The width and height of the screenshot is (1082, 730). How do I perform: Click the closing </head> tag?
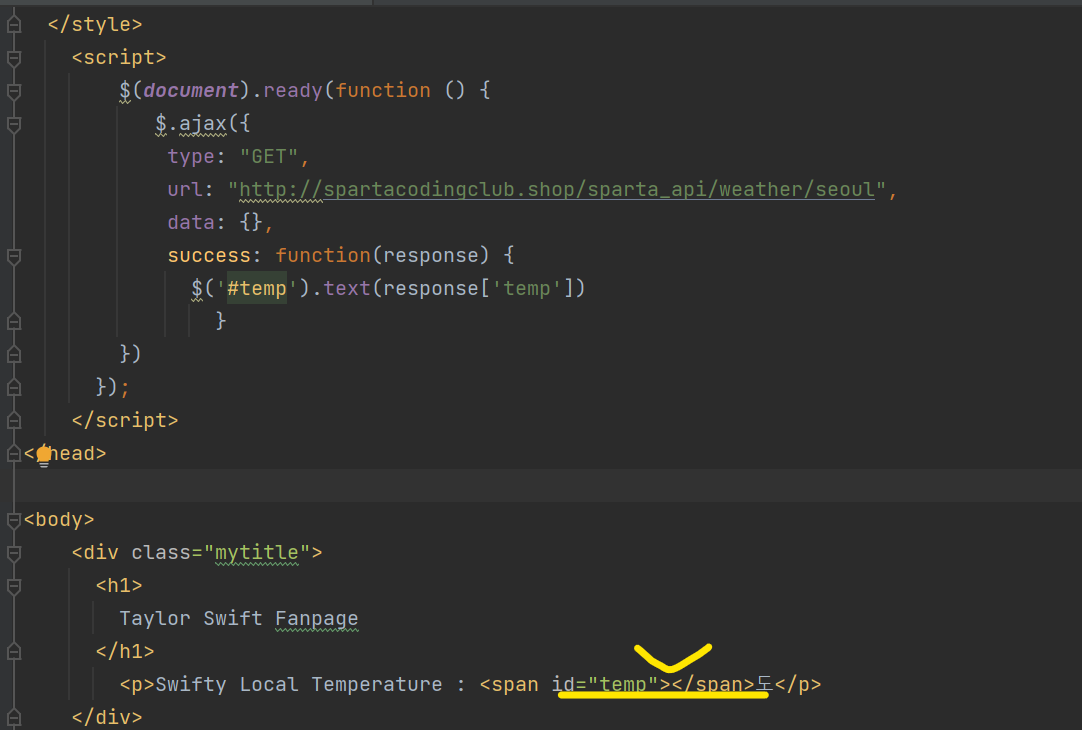(x=65, y=453)
